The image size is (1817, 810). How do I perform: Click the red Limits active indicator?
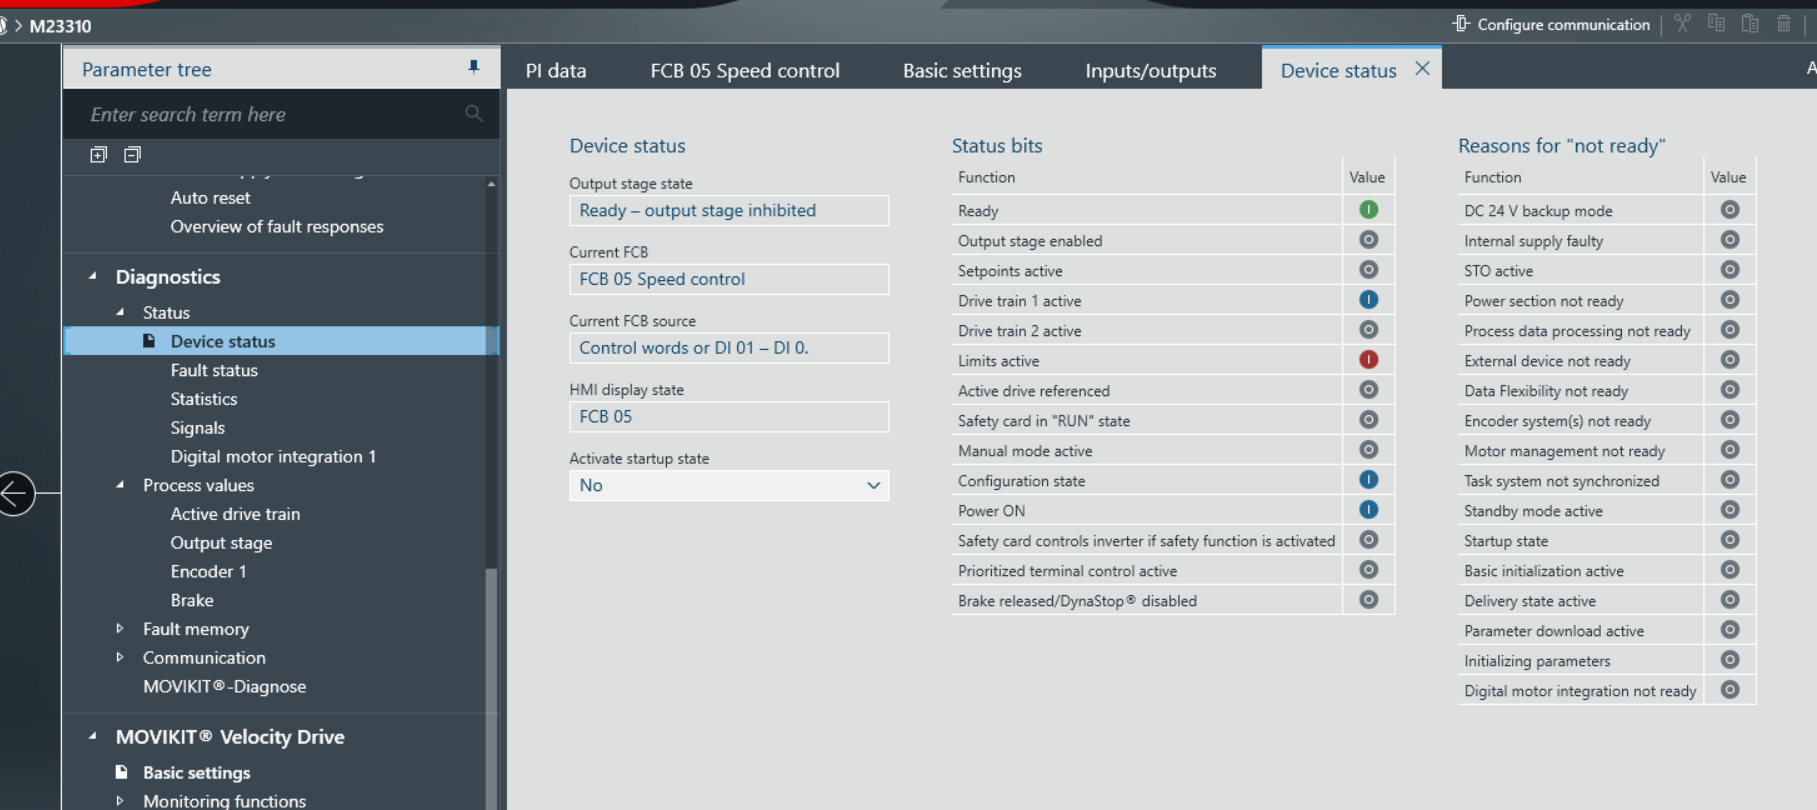click(1368, 359)
